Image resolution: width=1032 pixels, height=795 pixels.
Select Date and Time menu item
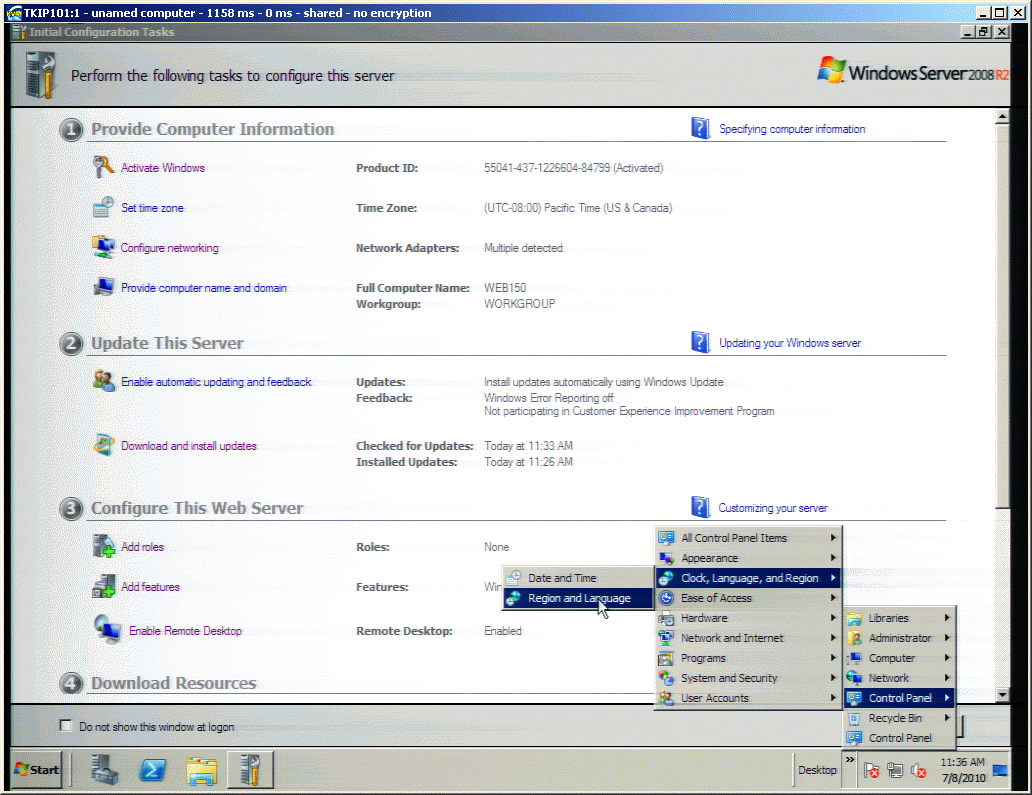click(x=579, y=578)
